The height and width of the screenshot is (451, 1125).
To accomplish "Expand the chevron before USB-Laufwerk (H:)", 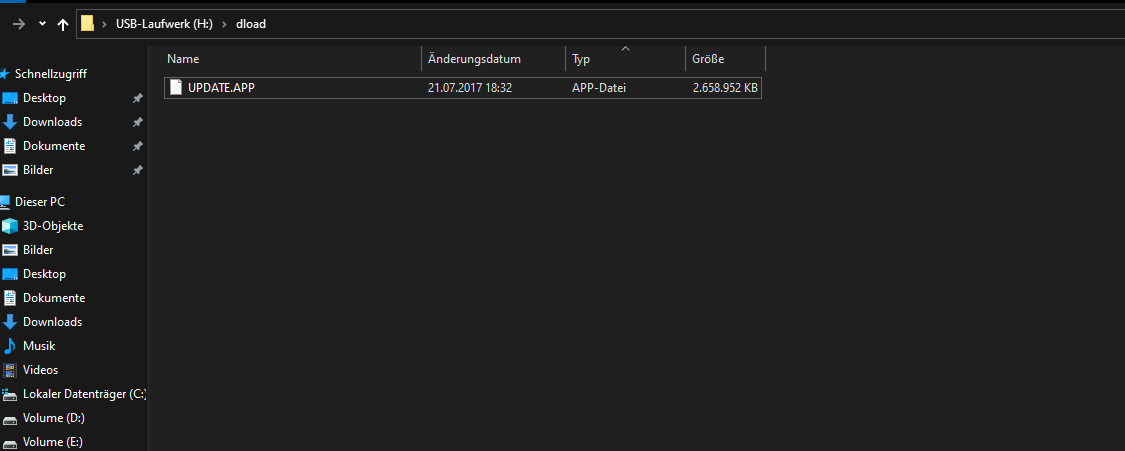I will coord(105,24).
